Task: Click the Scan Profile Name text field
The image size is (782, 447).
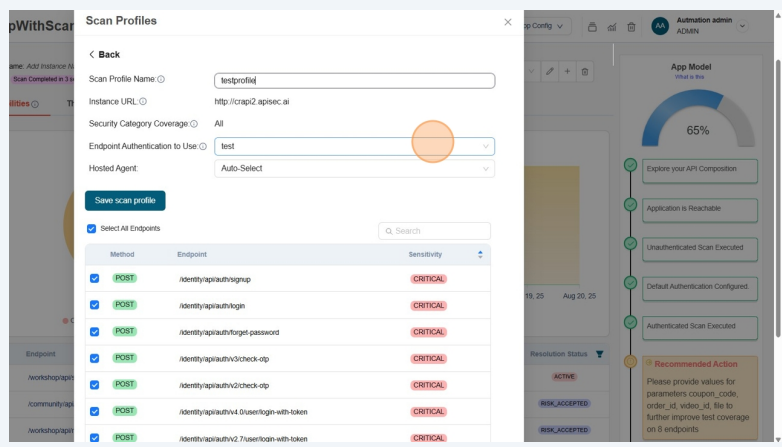Action: point(354,81)
